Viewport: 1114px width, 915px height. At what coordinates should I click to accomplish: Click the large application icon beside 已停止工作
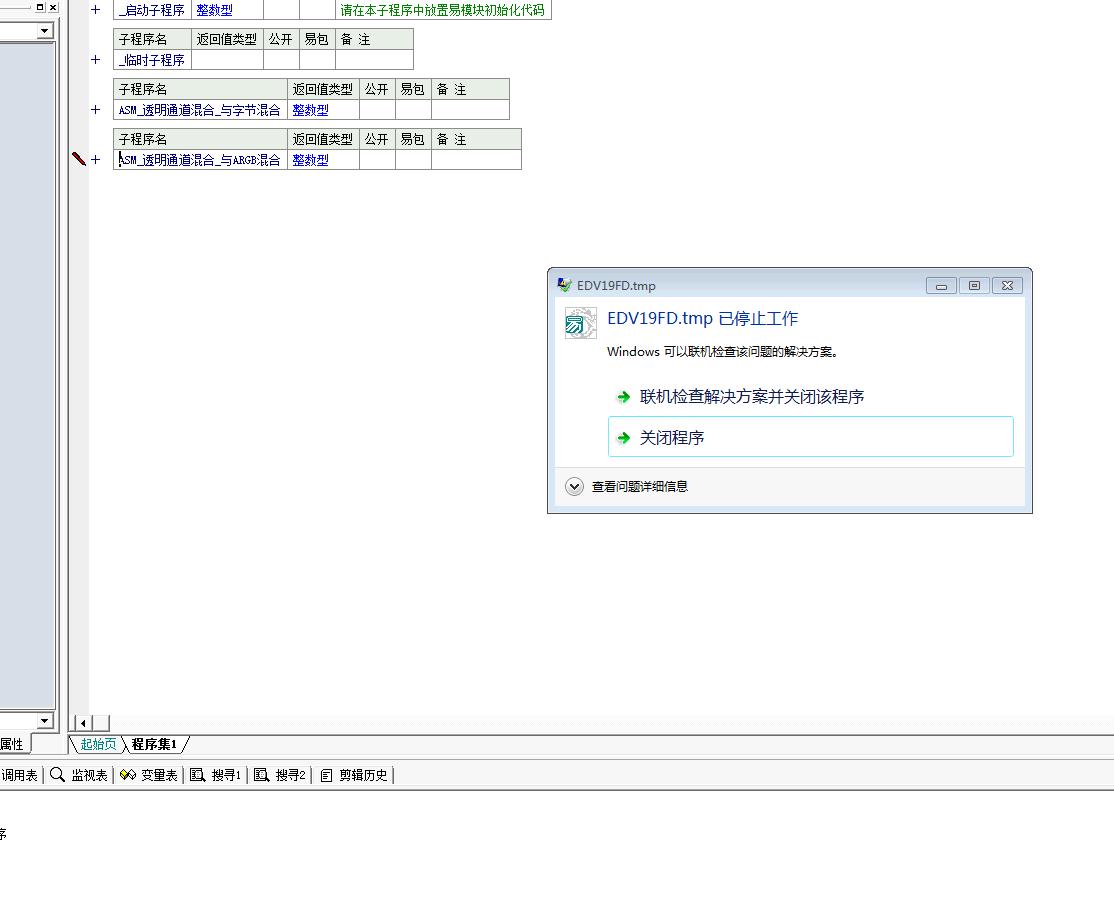click(x=580, y=323)
